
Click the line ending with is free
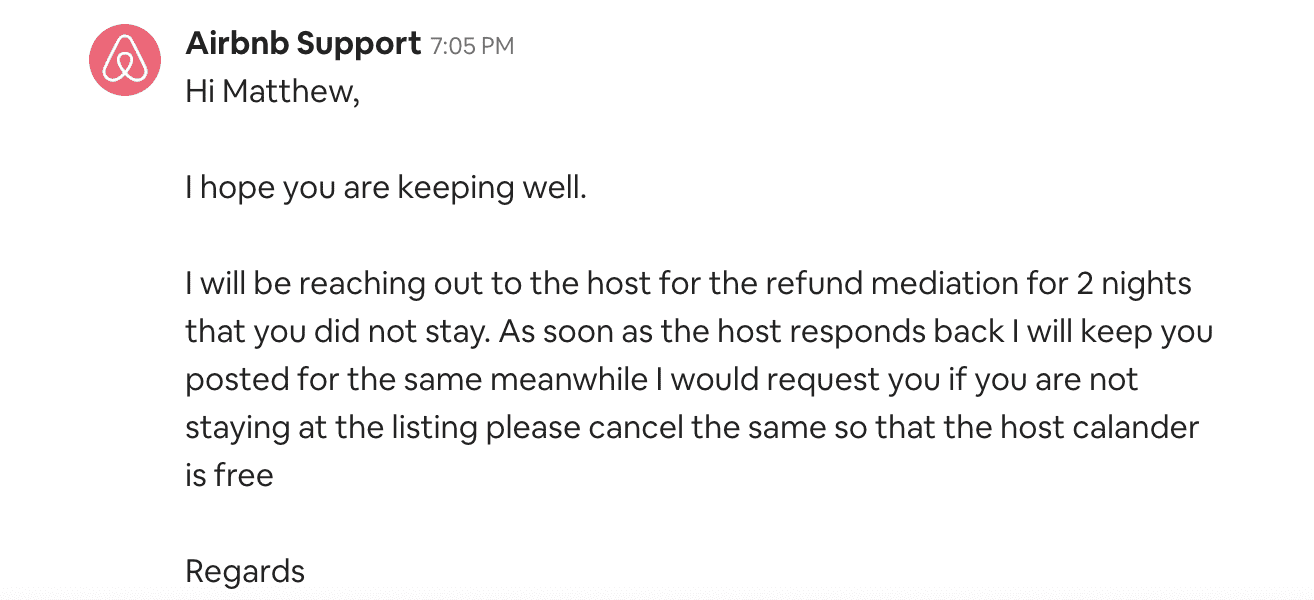228,475
